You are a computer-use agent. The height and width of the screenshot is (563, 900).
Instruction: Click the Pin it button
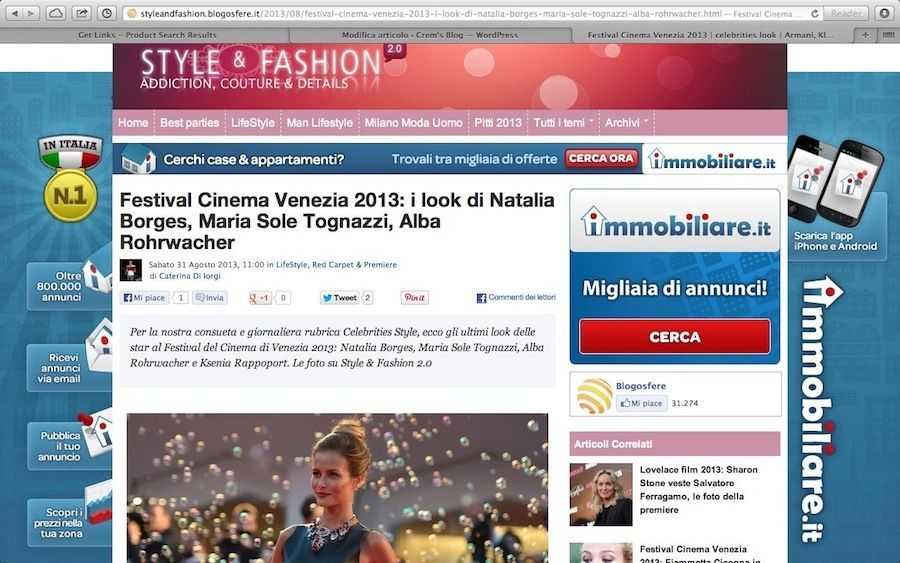(x=414, y=297)
